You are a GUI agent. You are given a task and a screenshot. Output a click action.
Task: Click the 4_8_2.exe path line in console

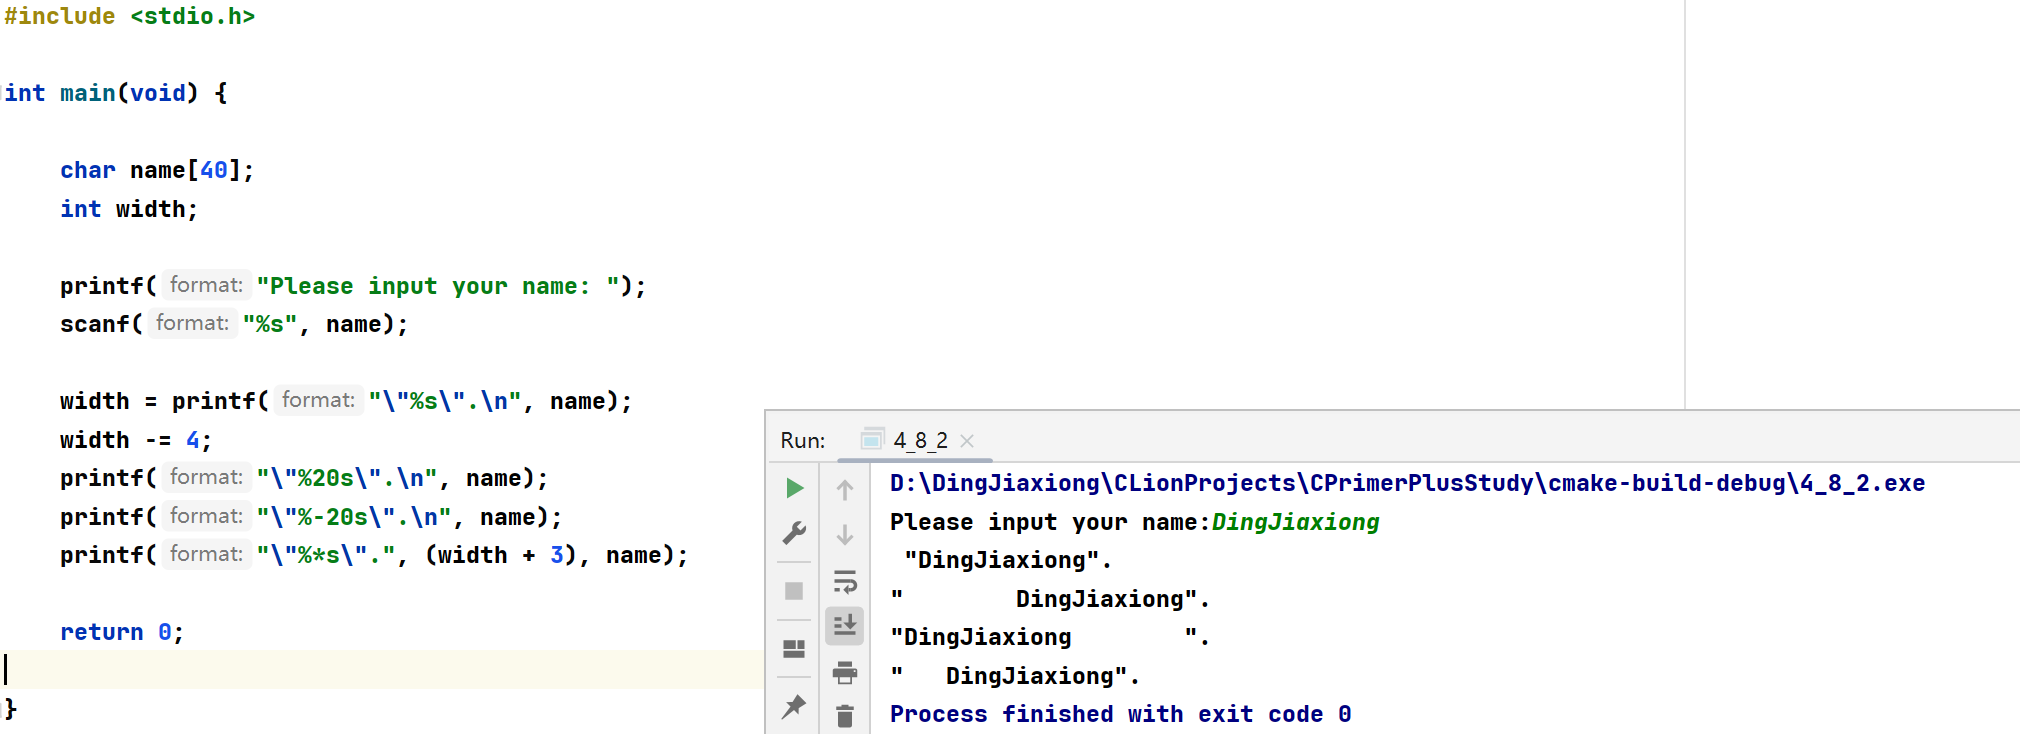[1407, 483]
